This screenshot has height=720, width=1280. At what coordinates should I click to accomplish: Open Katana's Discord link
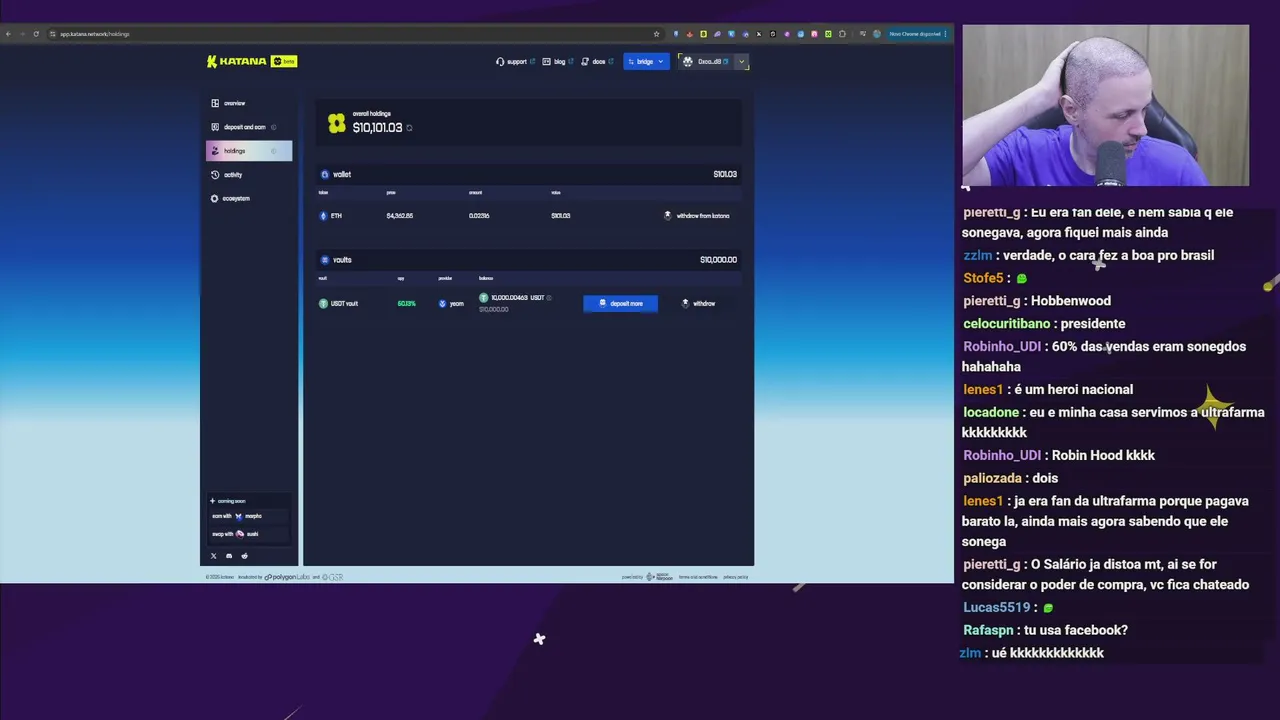(x=228, y=556)
